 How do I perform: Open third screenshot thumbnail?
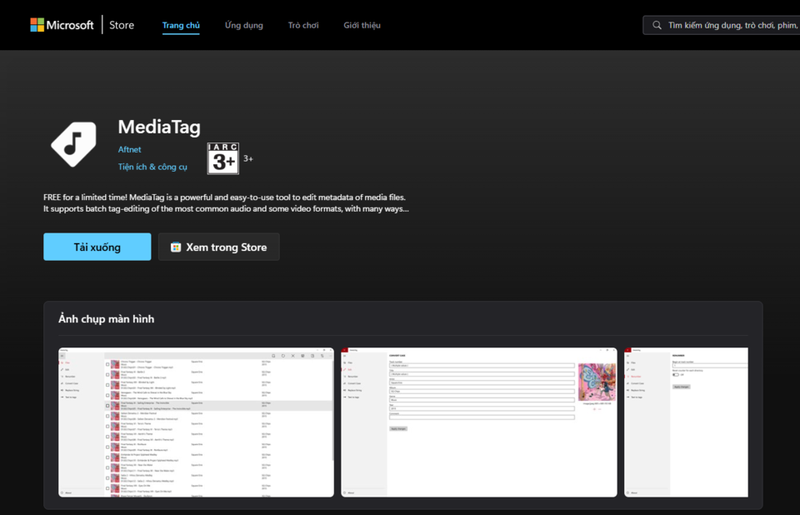coord(686,422)
